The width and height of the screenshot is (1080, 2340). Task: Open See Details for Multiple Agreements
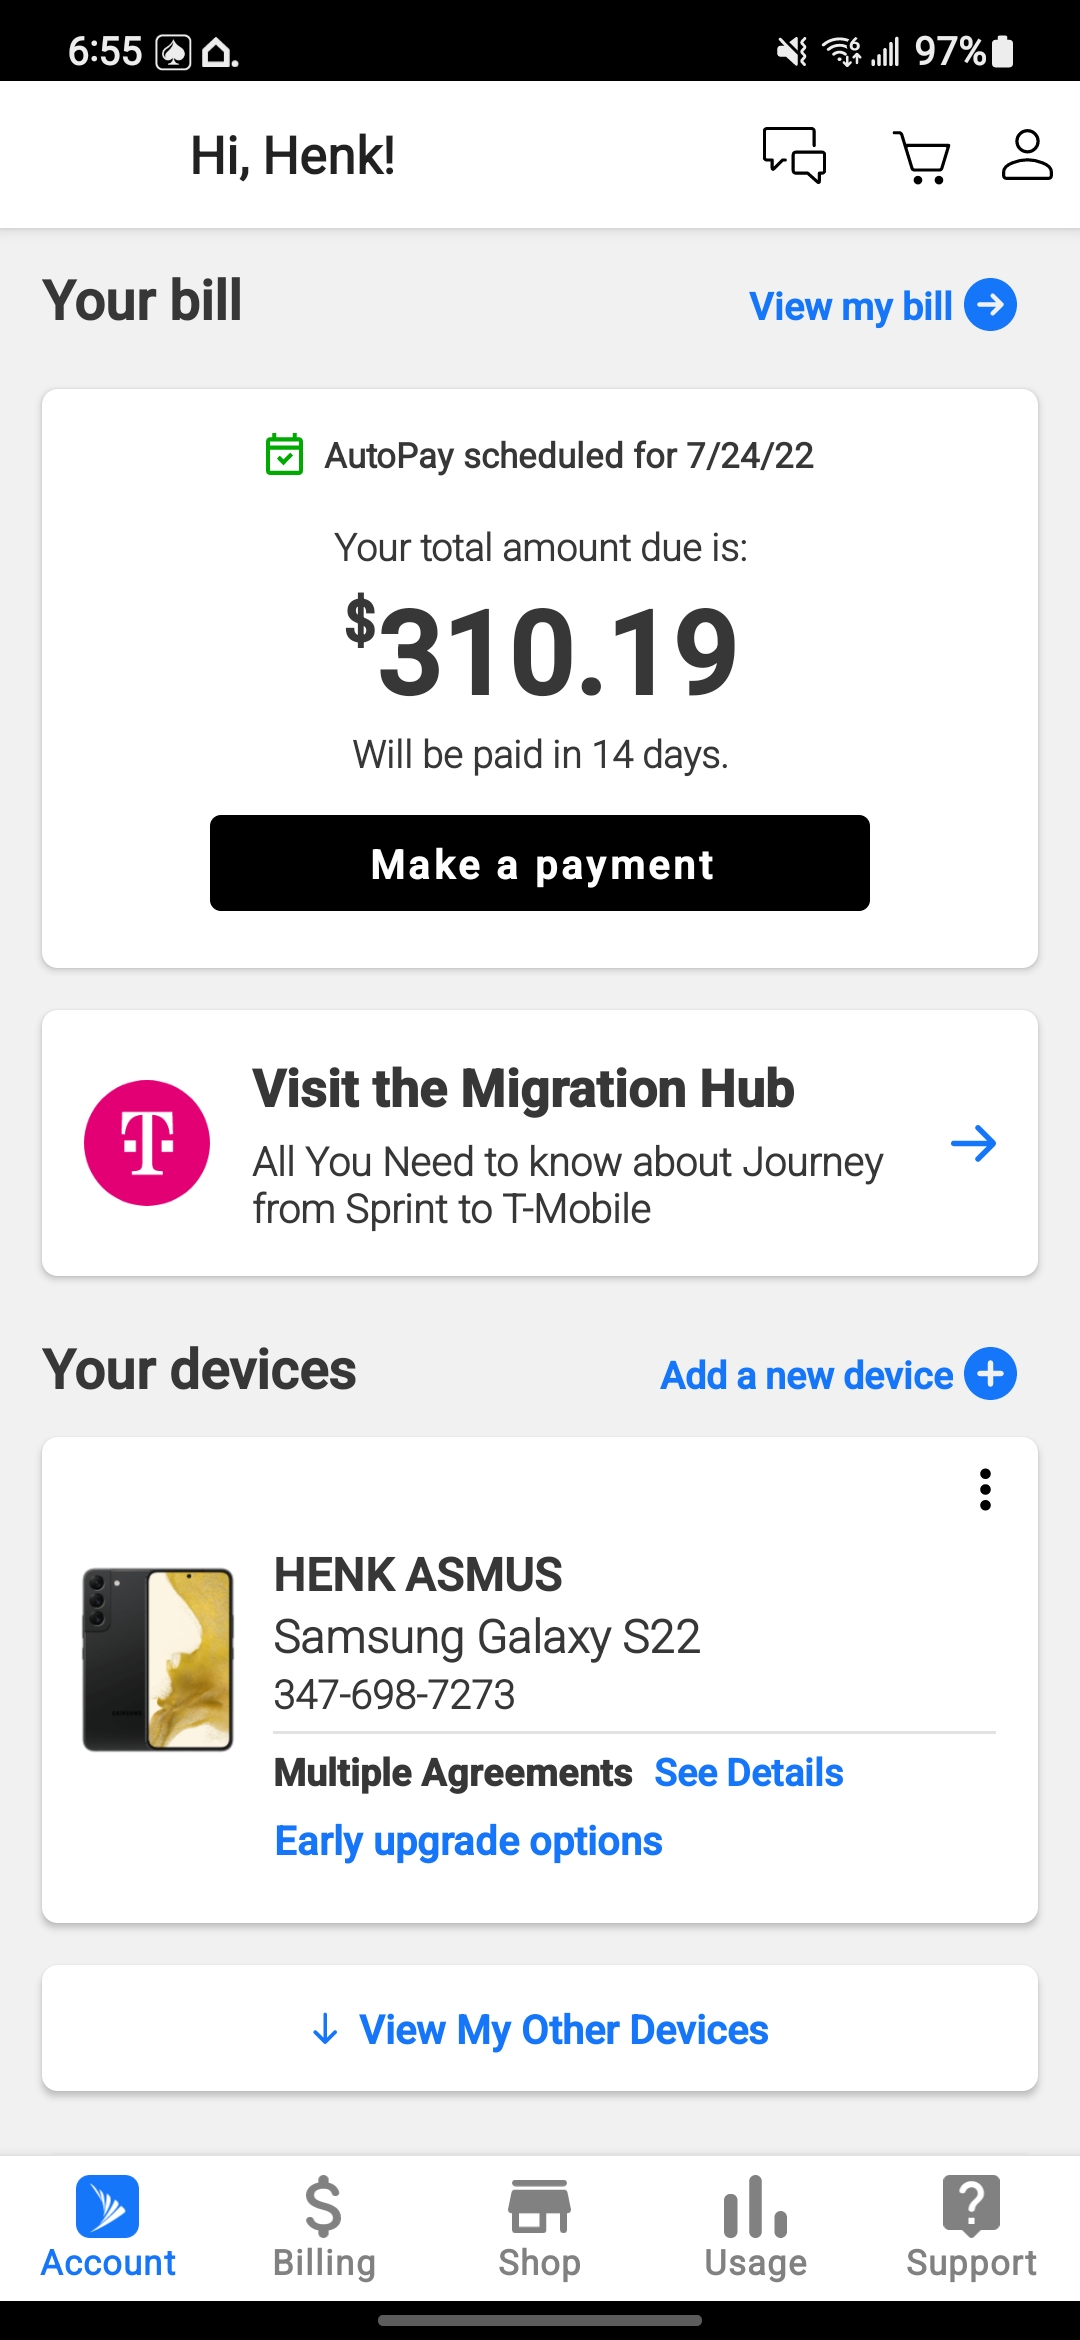coord(749,1773)
